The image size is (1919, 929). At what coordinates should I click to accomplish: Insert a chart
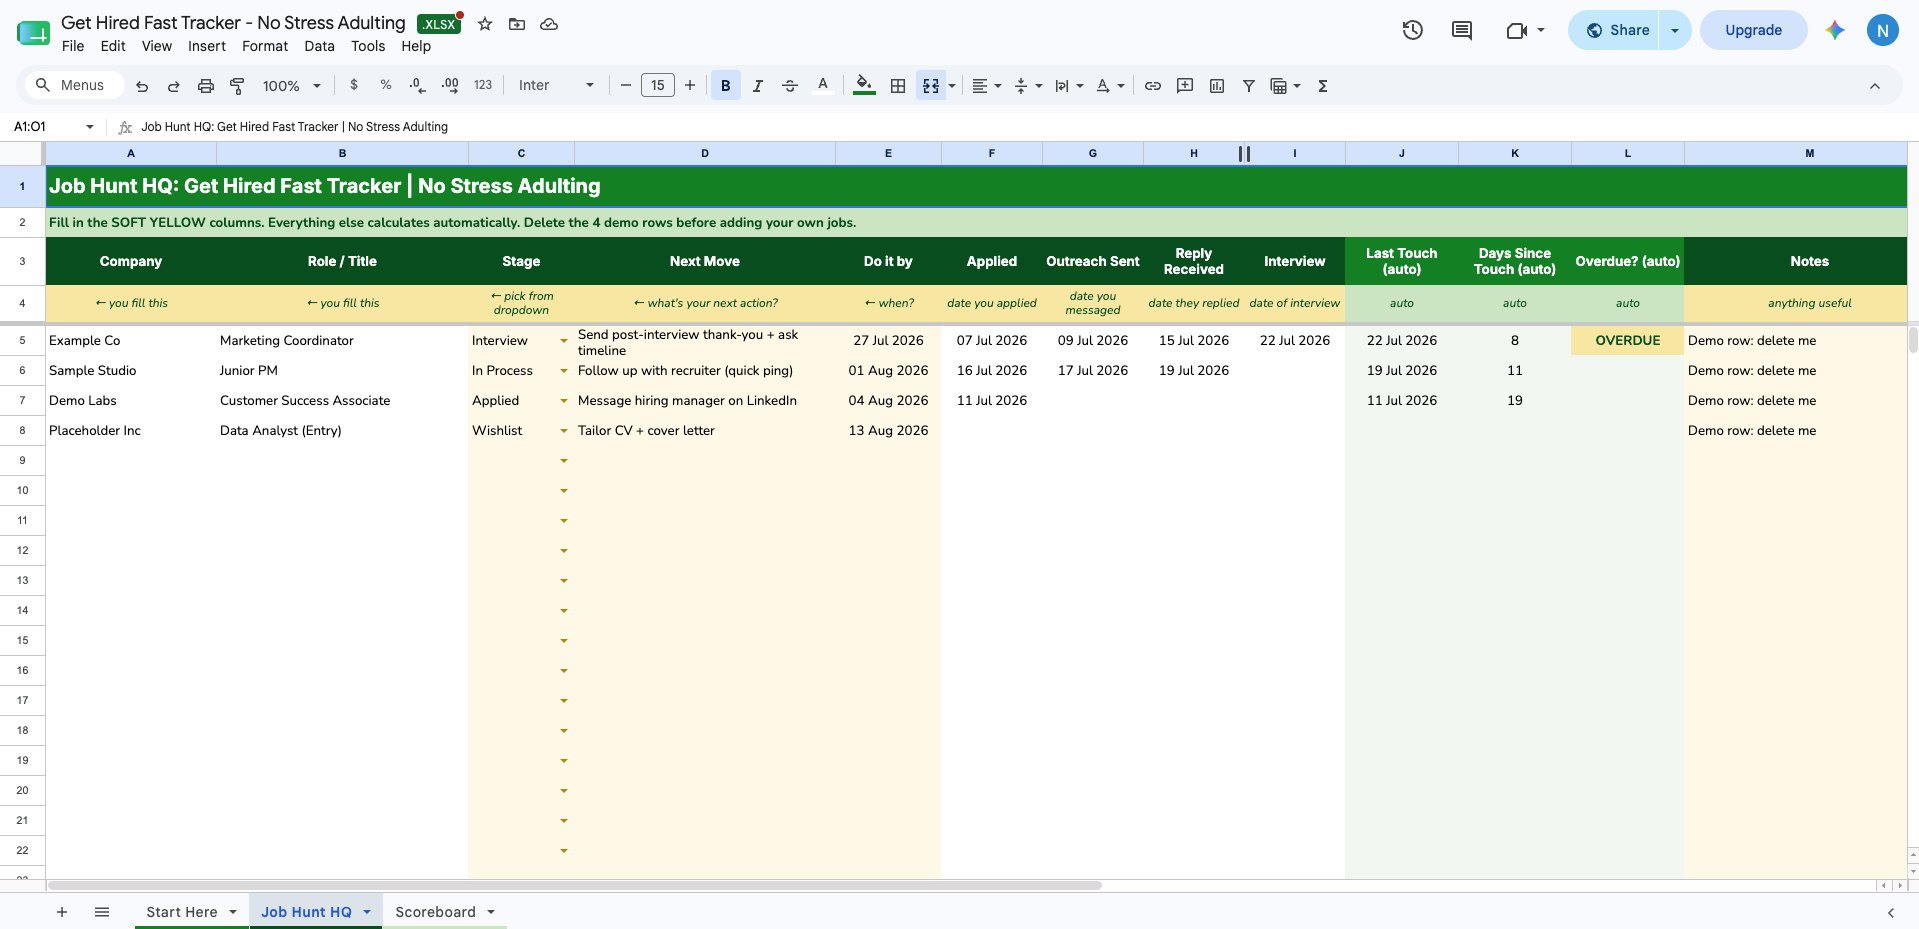[x=1217, y=86]
